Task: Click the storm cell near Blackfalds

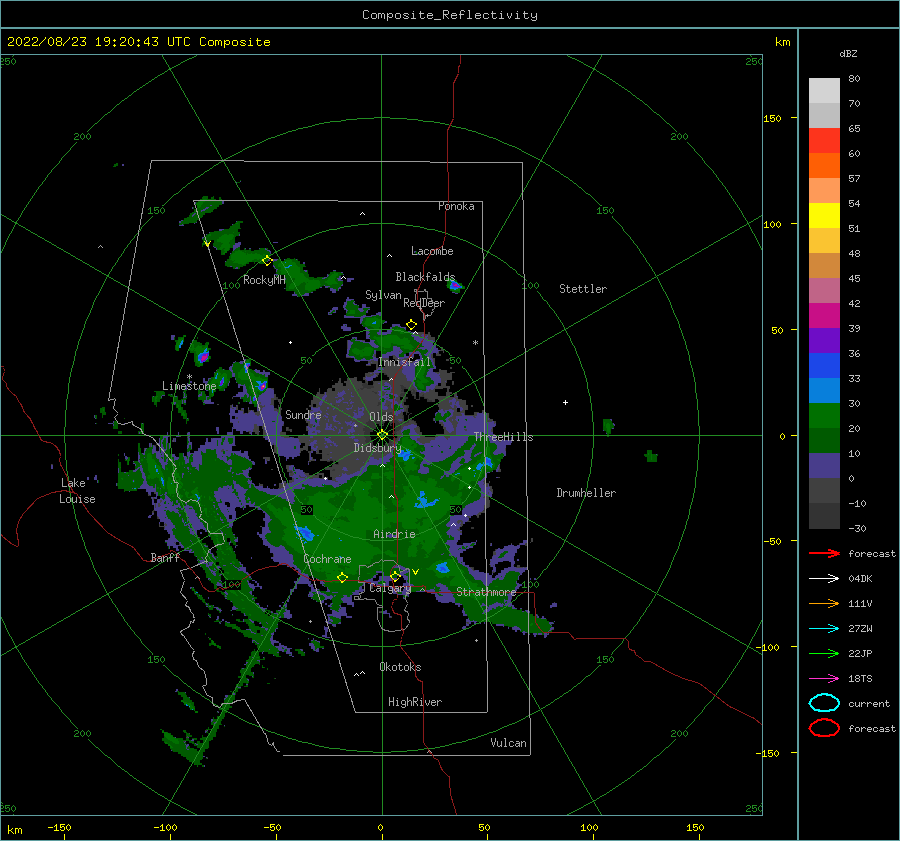Action: coord(455,285)
